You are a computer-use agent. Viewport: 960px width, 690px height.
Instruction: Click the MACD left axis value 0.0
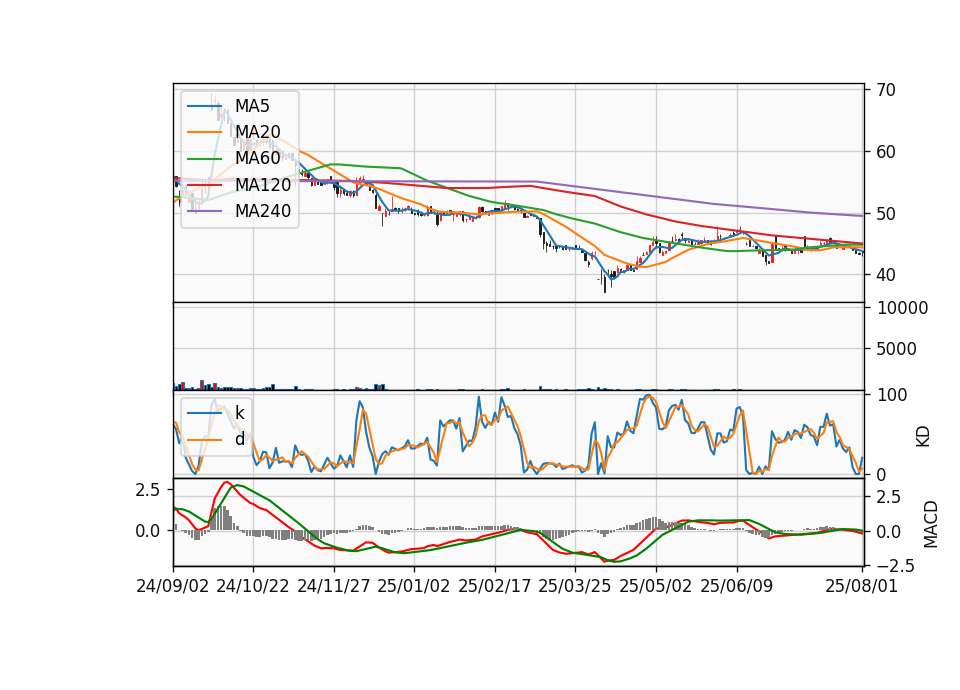148,531
